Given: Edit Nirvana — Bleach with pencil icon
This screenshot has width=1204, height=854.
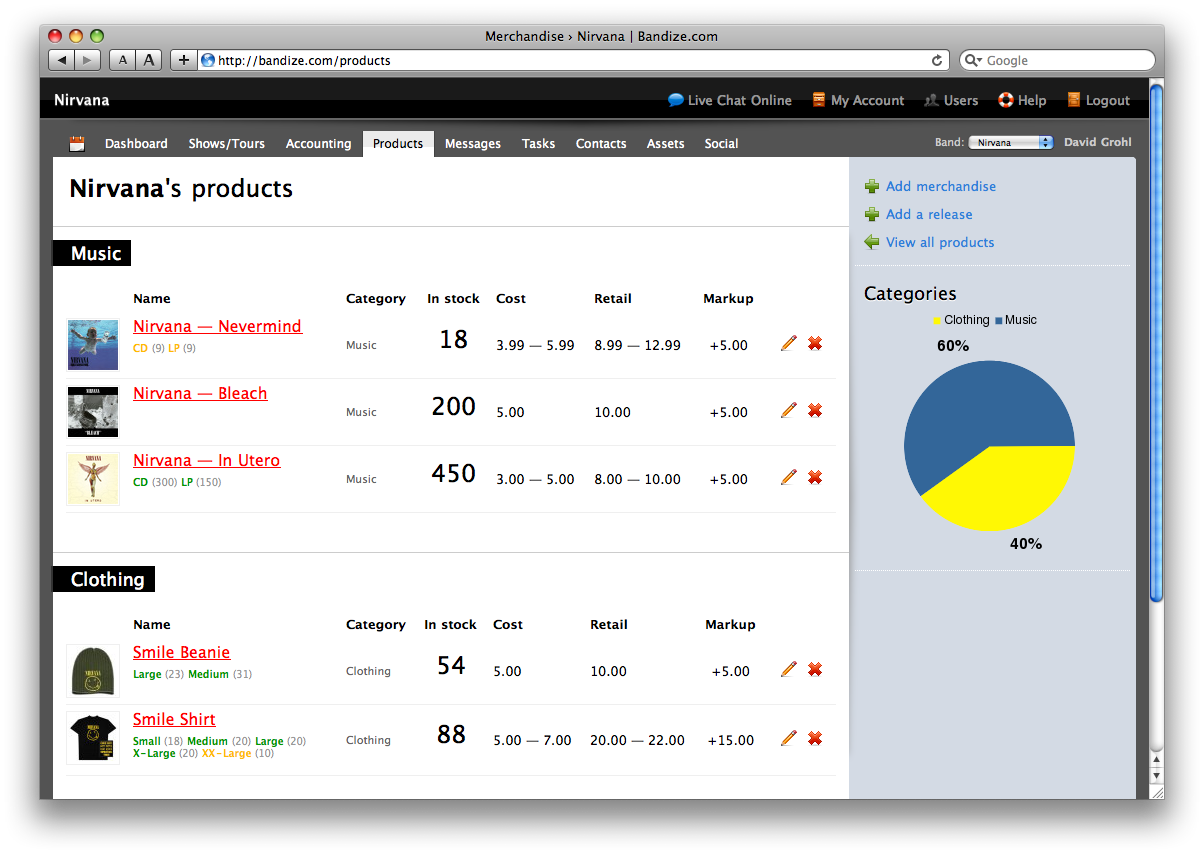Looking at the screenshot, I should [x=789, y=410].
